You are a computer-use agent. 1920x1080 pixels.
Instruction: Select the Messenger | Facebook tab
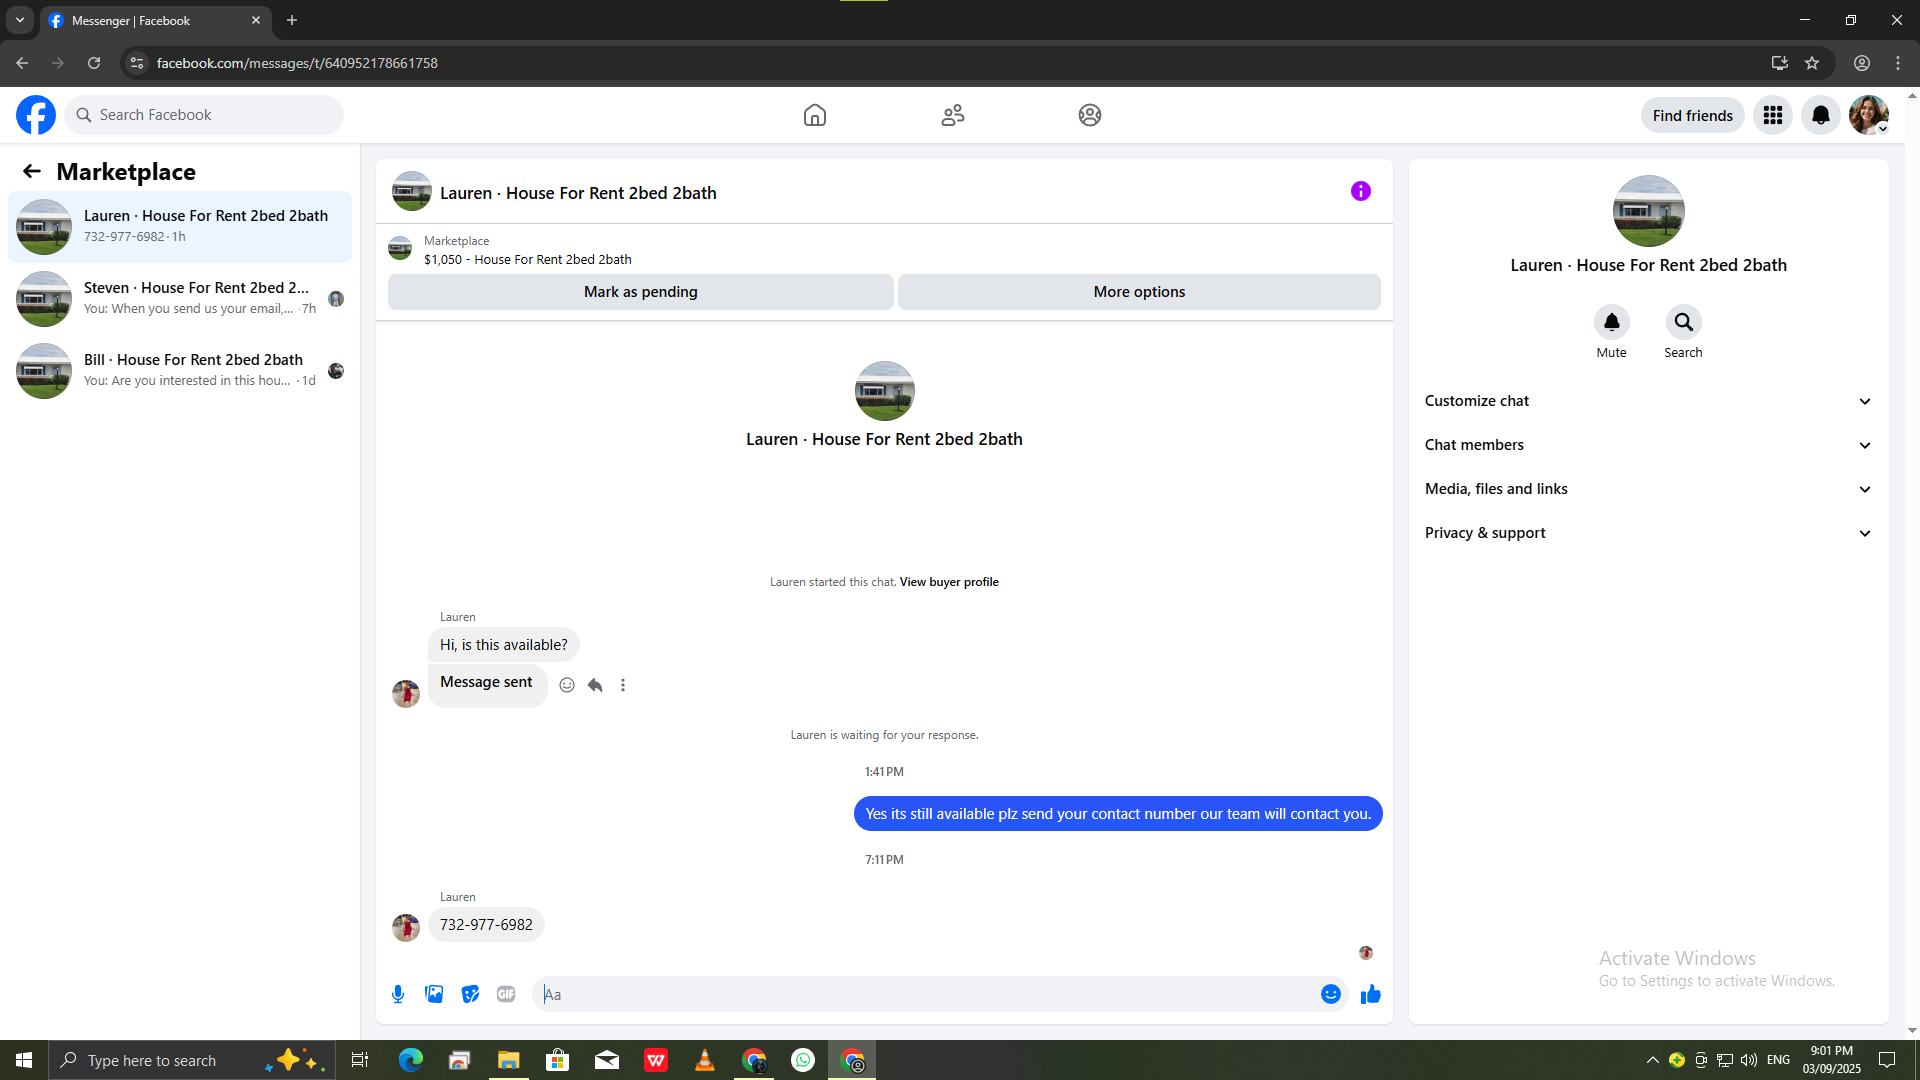click(155, 20)
